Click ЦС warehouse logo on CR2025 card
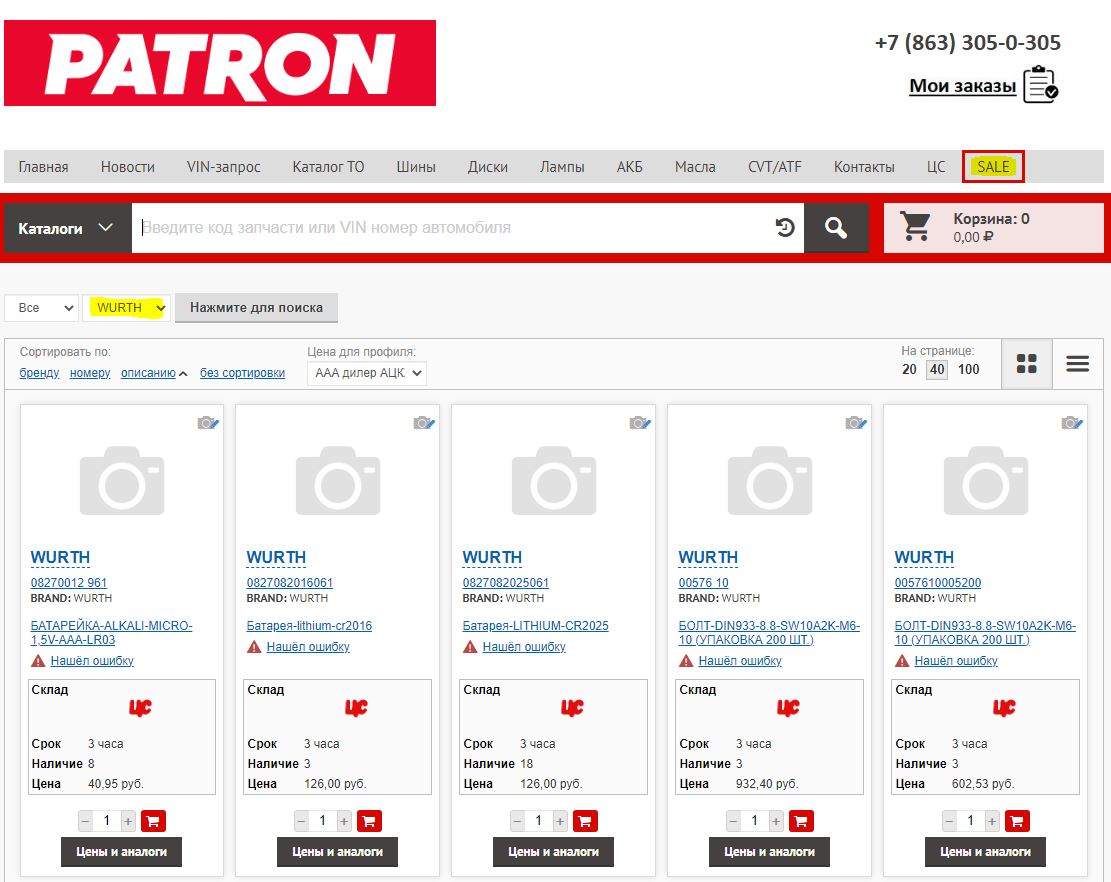1111x882 pixels. pyautogui.click(x=573, y=707)
